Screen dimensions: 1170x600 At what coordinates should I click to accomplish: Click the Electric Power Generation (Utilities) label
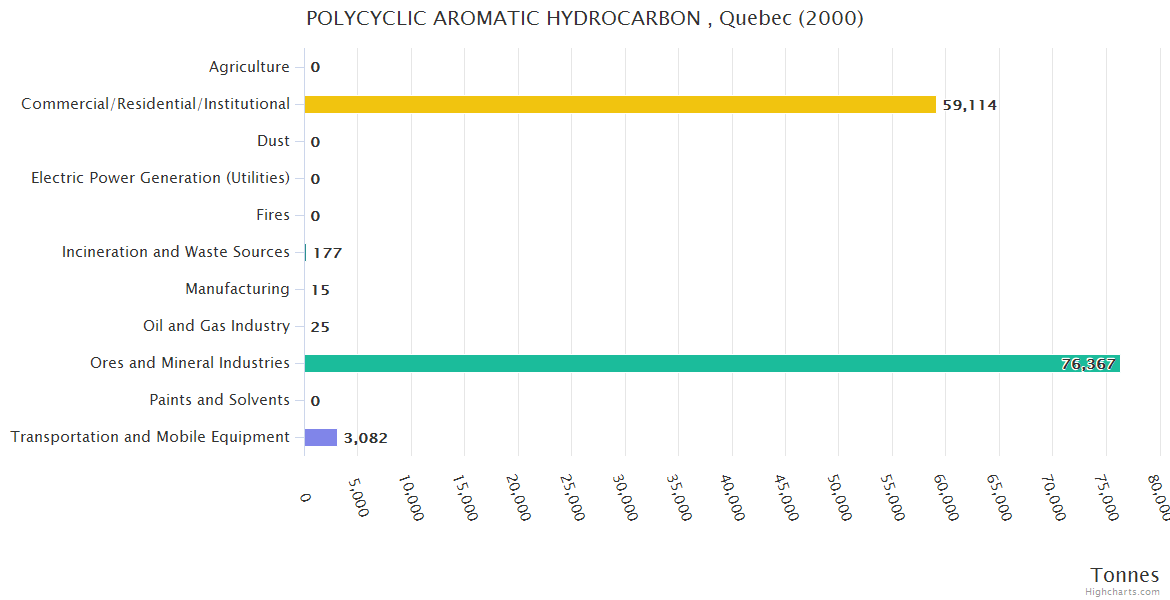click(160, 178)
